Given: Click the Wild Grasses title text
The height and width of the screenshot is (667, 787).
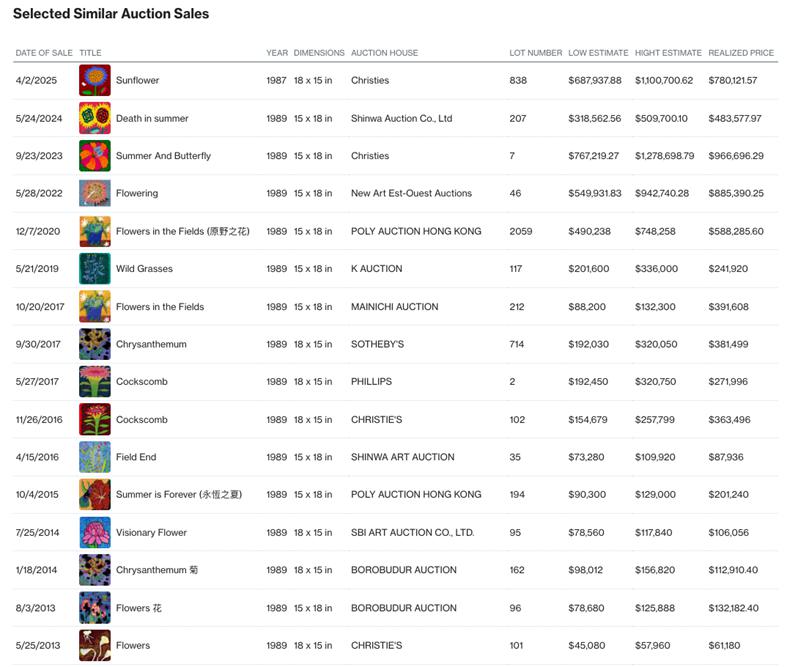Looking at the screenshot, I should (x=143, y=269).
